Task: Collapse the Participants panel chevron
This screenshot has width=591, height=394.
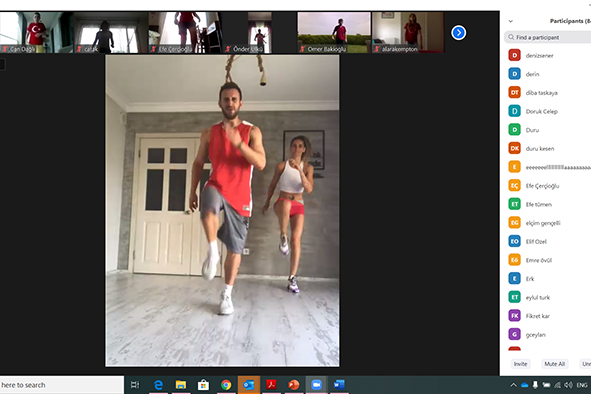Action: [x=511, y=21]
